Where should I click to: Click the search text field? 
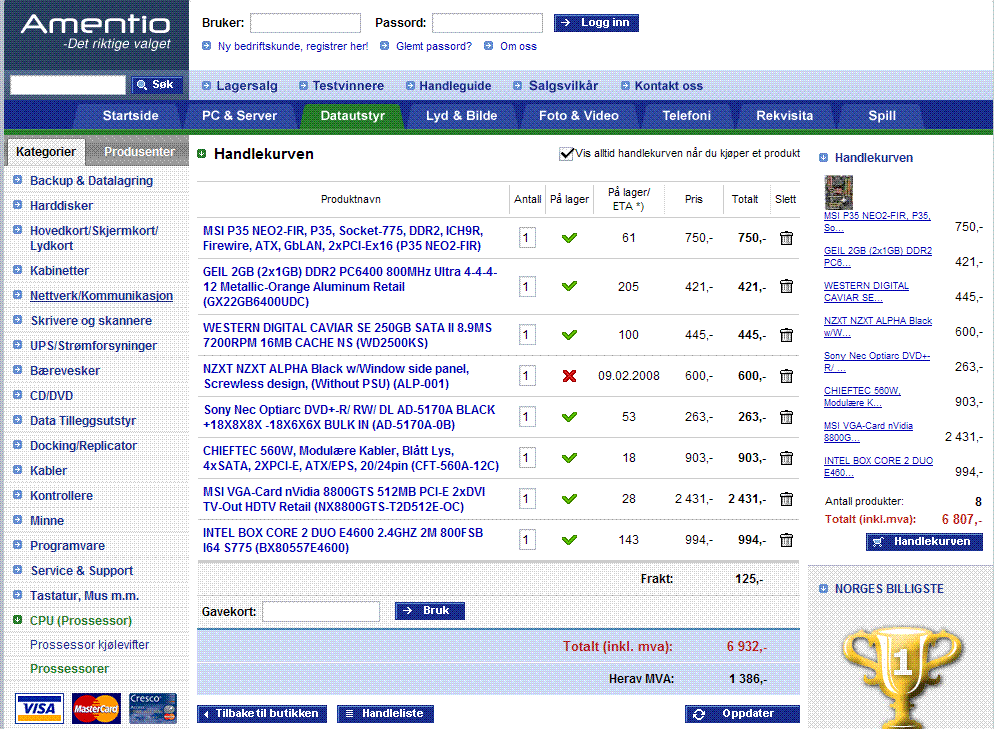pos(68,84)
